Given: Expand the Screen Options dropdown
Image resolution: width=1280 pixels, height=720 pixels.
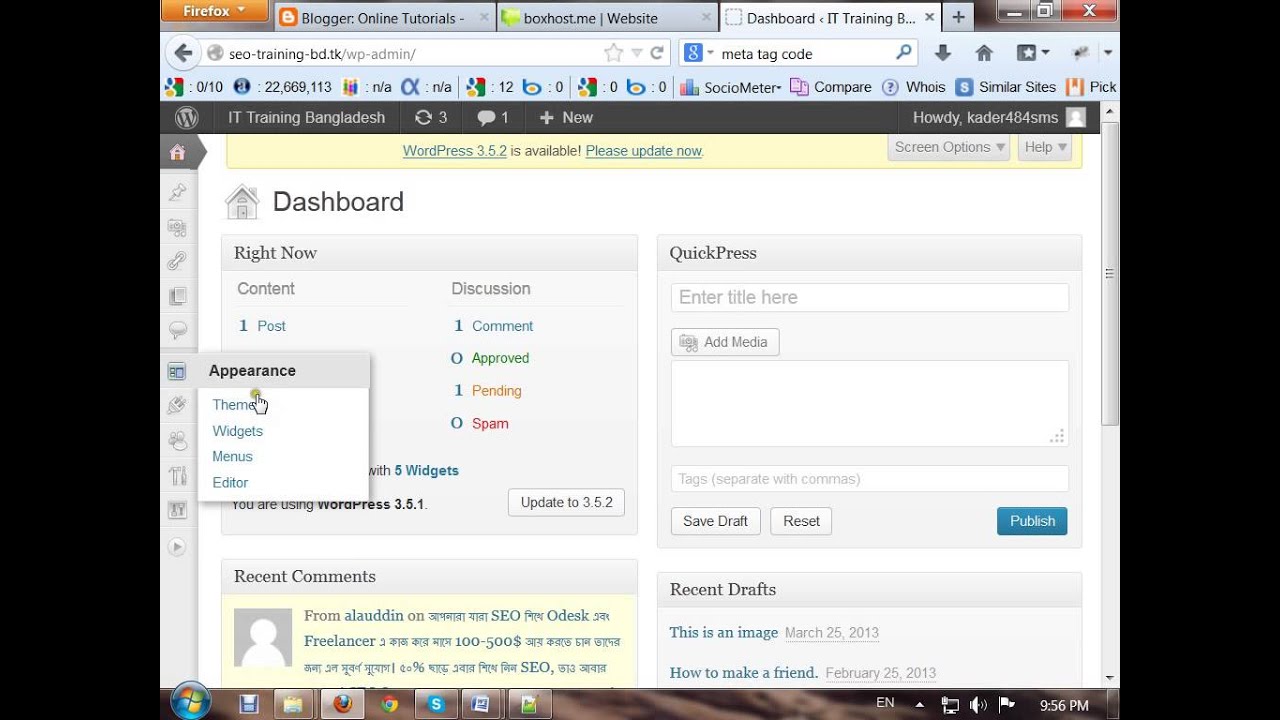Looking at the screenshot, I should coord(949,147).
